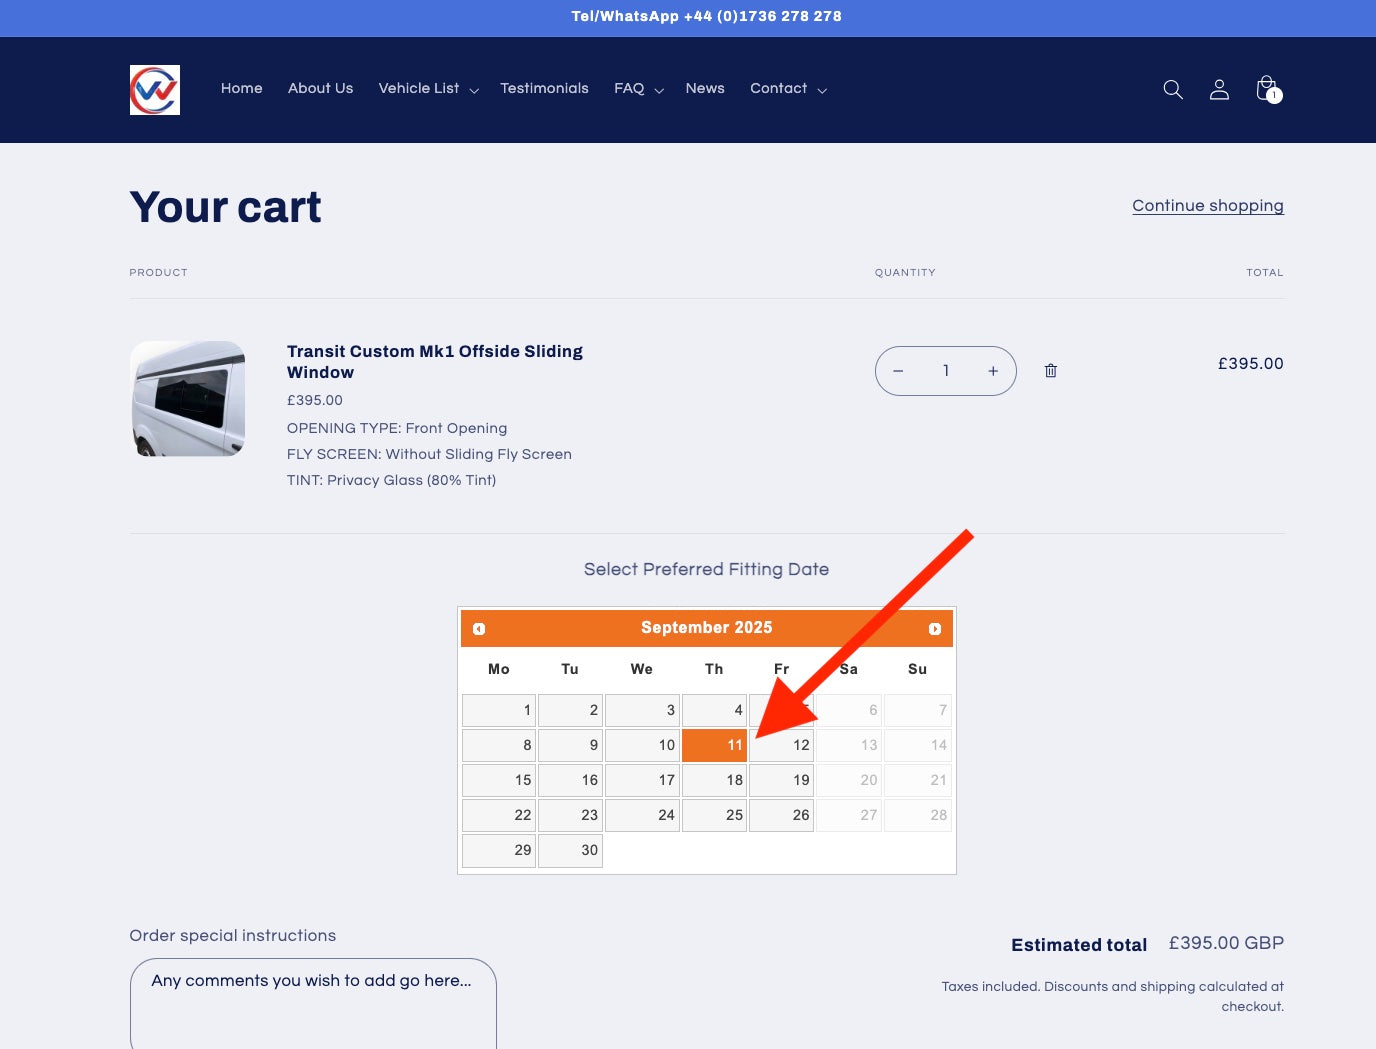This screenshot has height=1049, width=1376.
Task: Open the shopping cart bag icon
Action: pyautogui.click(x=1268, y=89)
